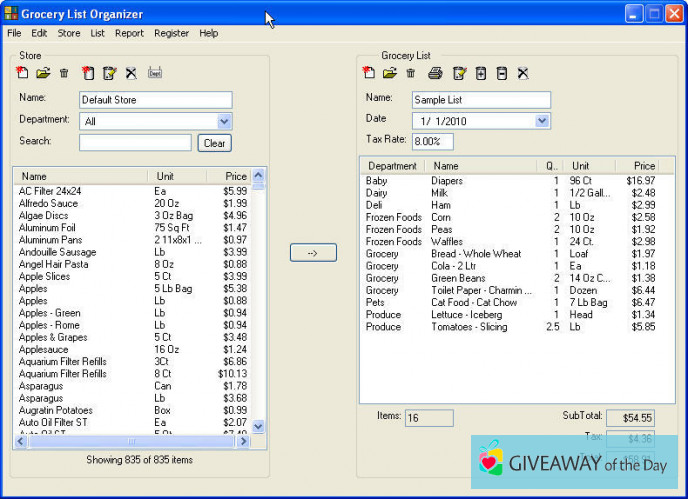Open the Register menu
The height and width of the screenshot is (499, 688).
171,33
